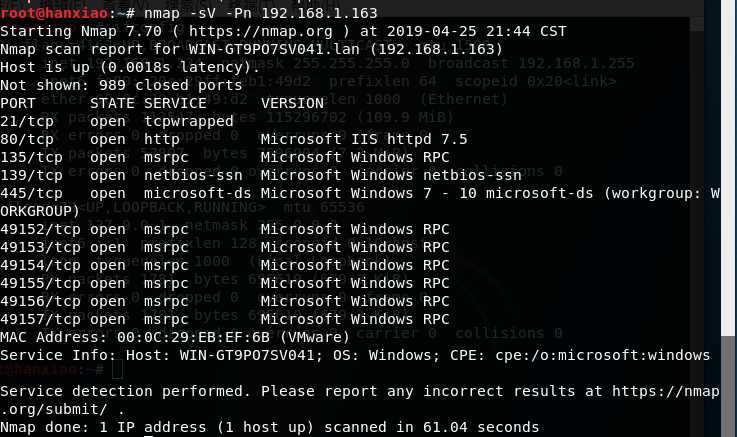Click the root@hanxiao red prompt text

point(54,13)
